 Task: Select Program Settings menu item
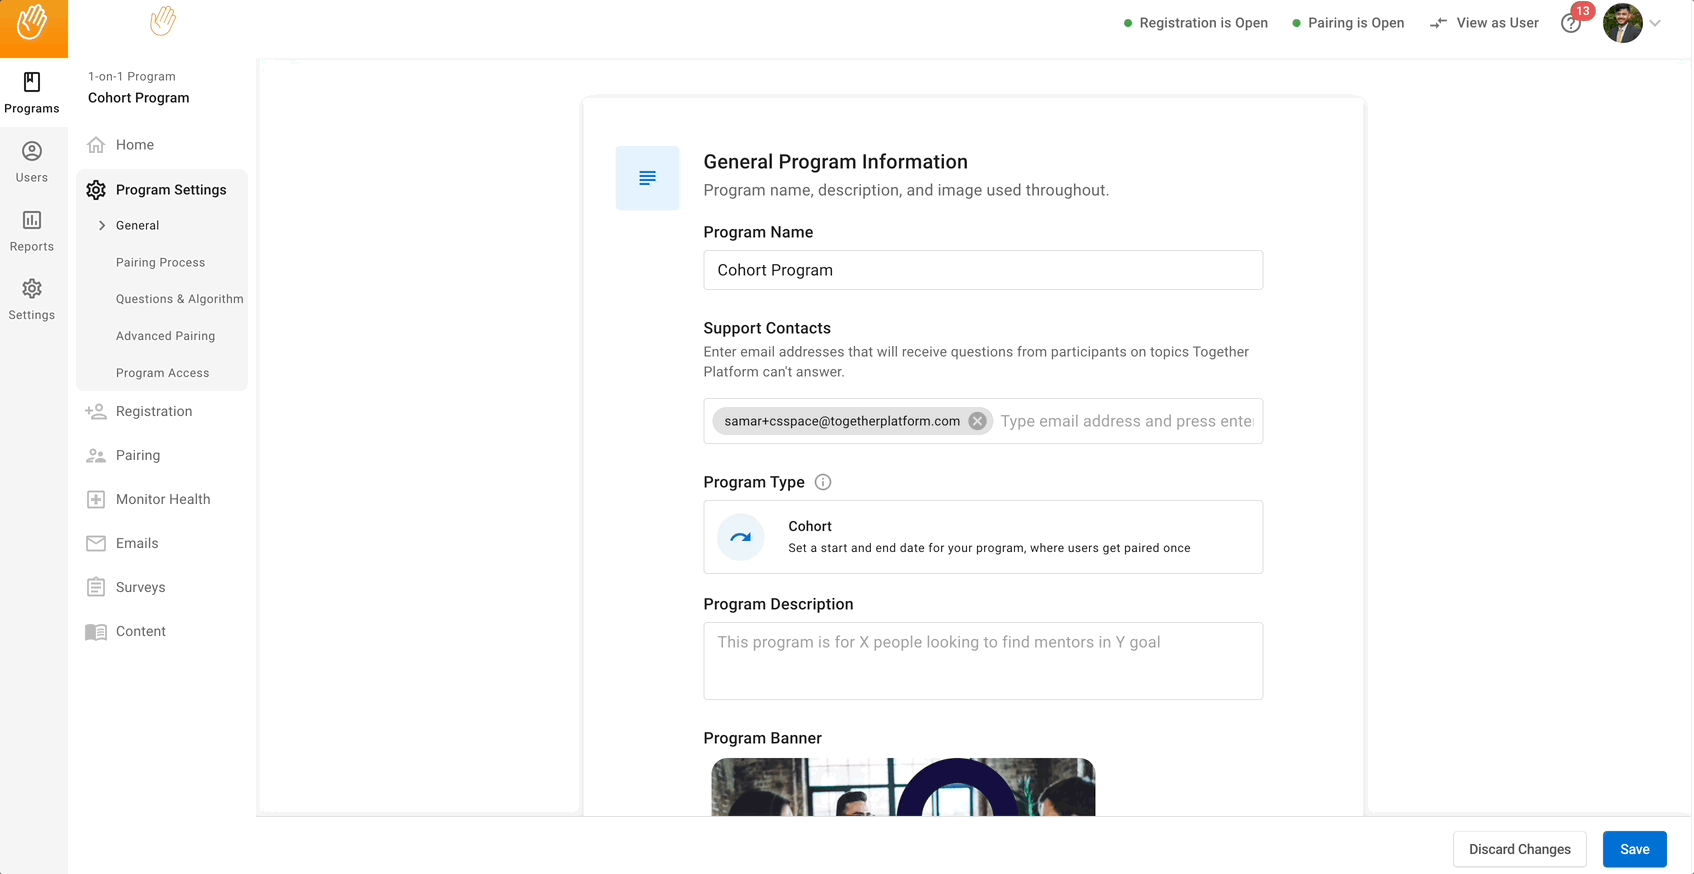(162, 190)
